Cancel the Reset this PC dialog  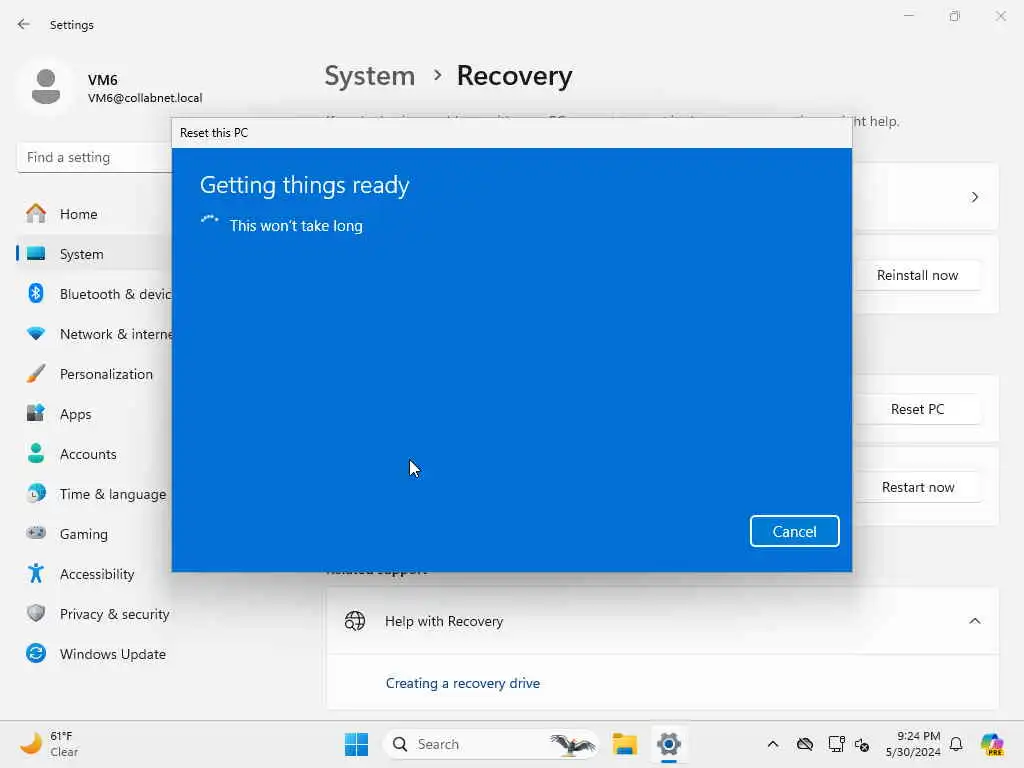(794, 531)
